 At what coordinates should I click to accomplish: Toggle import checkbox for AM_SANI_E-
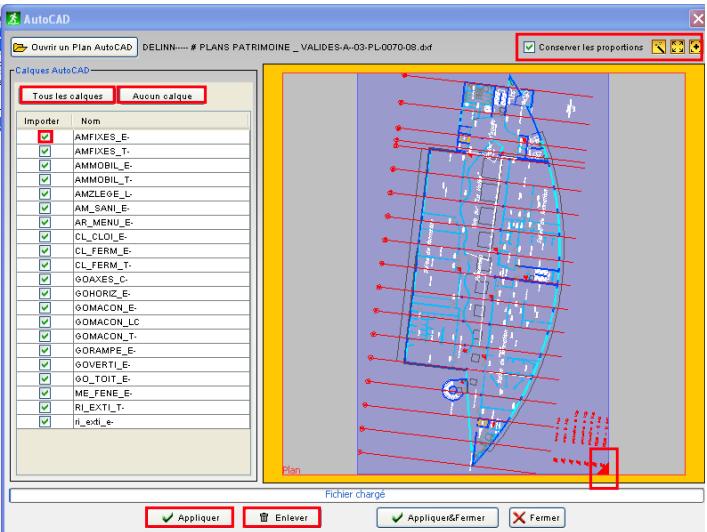point(45,208)
